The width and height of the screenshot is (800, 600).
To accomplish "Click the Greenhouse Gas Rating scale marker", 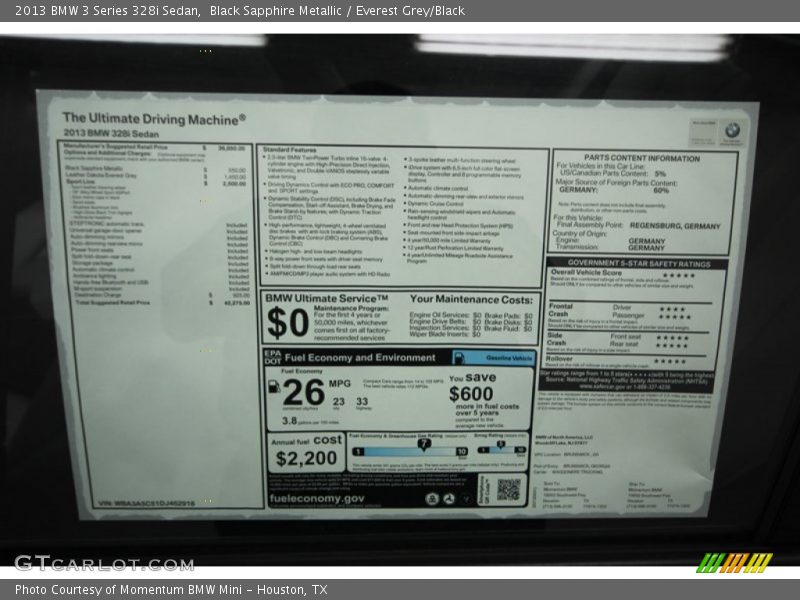I will [423, 443].
